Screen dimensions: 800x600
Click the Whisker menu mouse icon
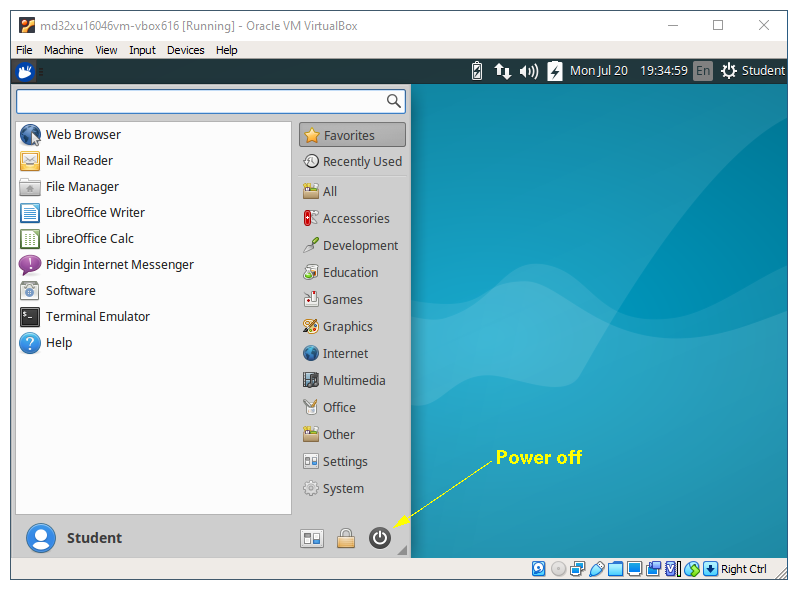26,71
